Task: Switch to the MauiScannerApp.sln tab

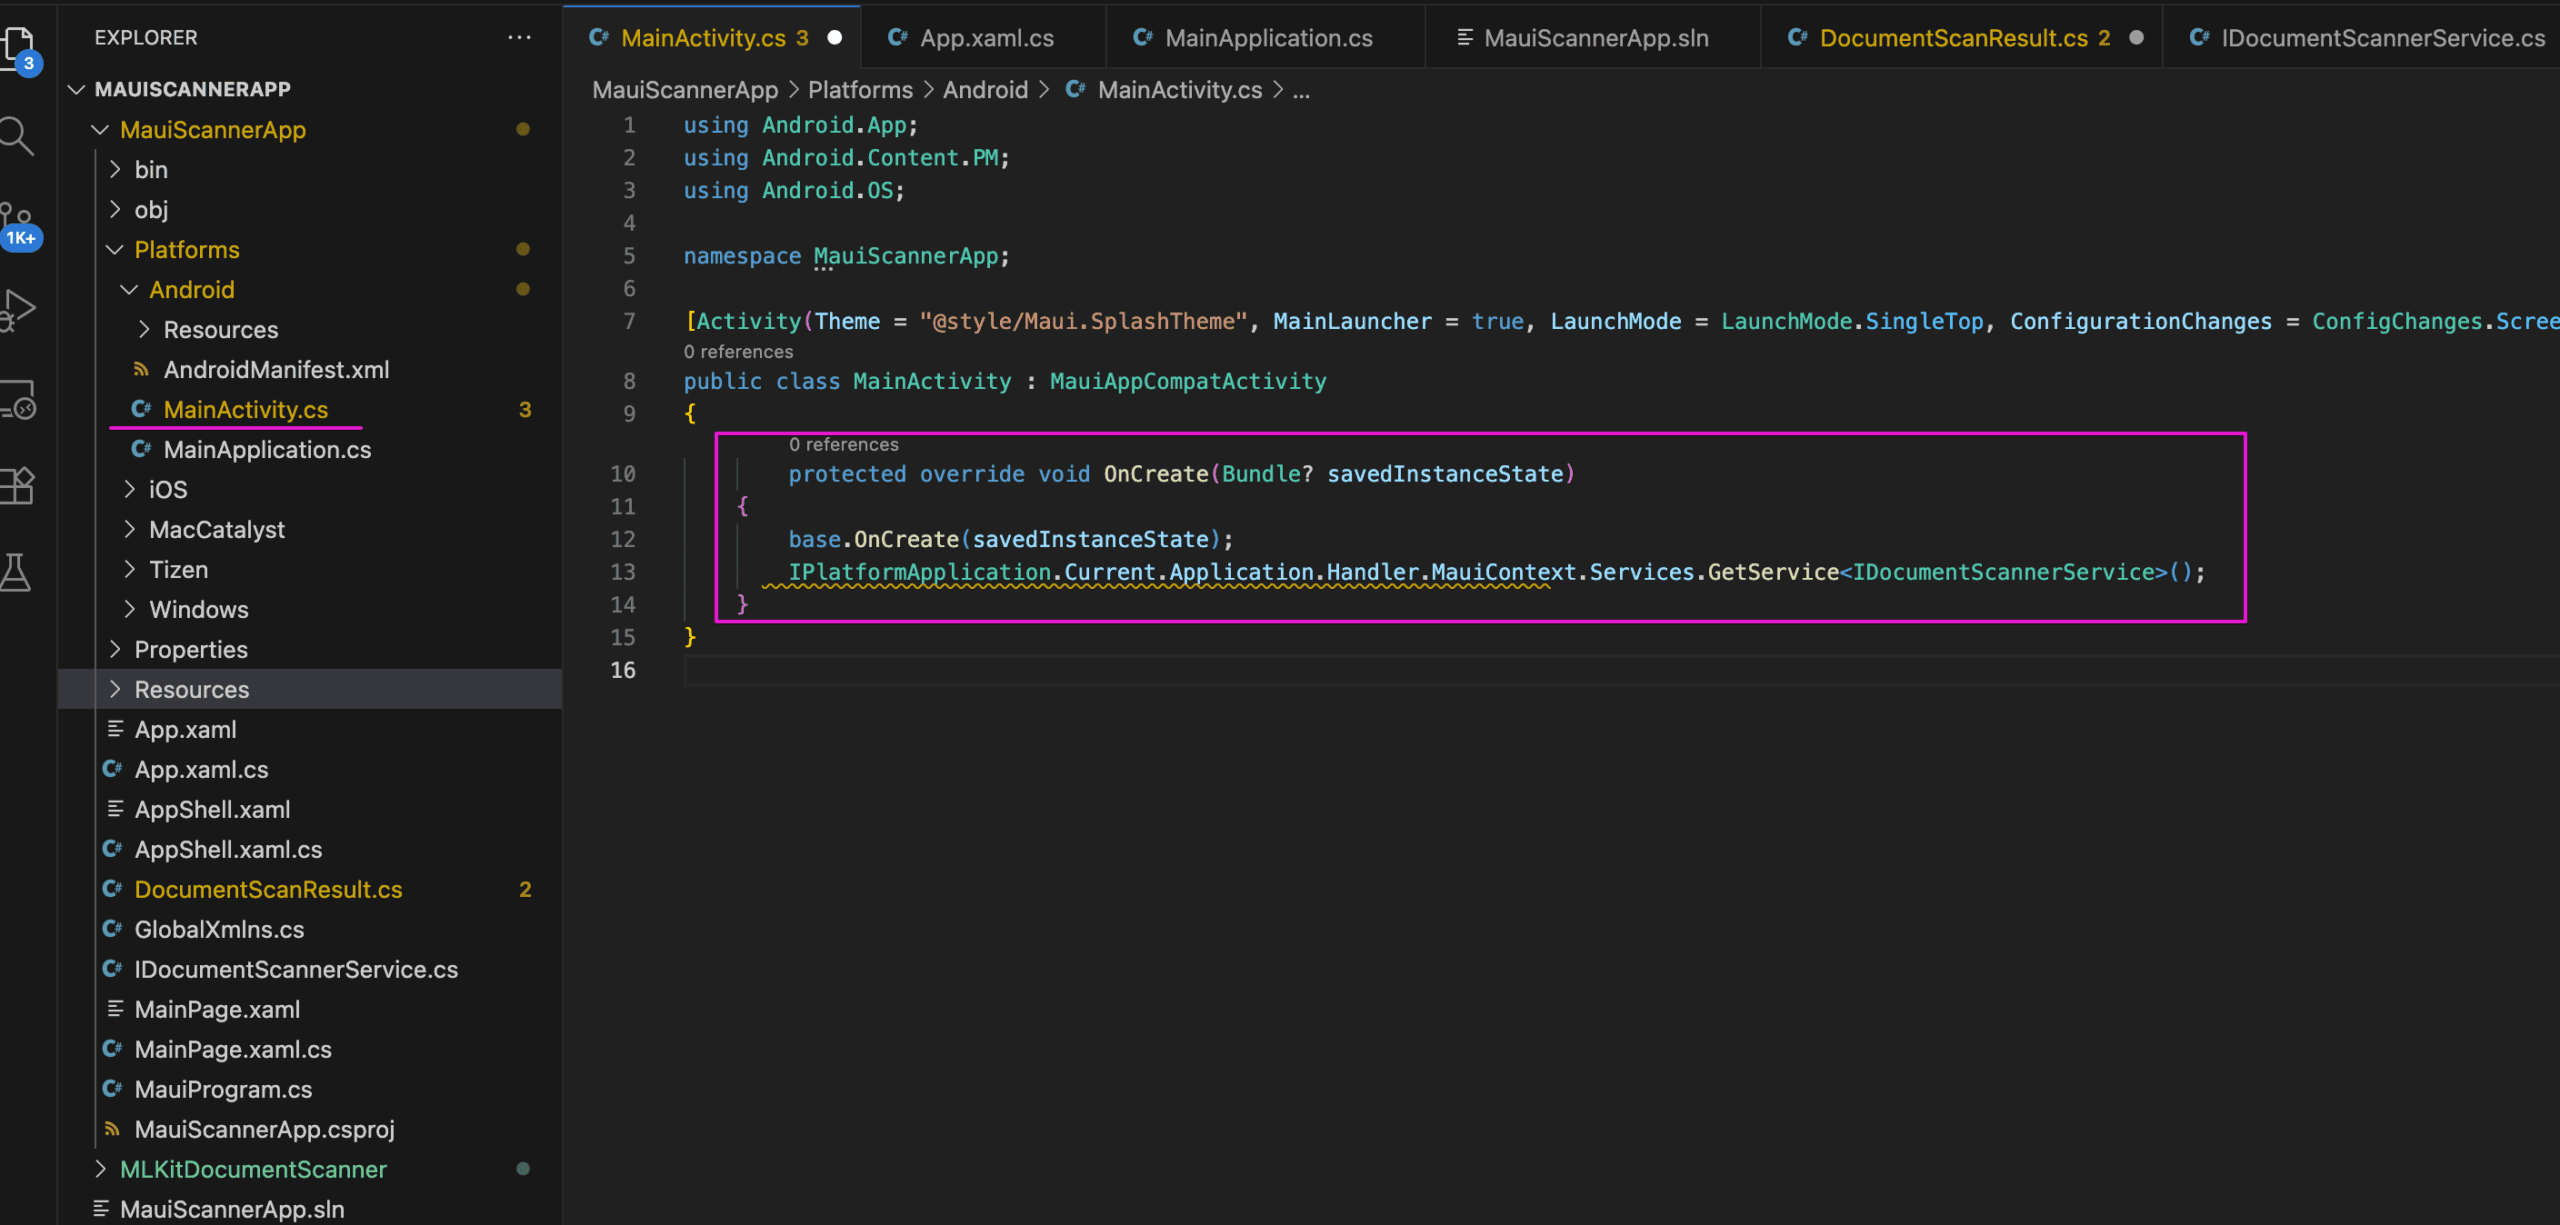Action: point(1592,37)
